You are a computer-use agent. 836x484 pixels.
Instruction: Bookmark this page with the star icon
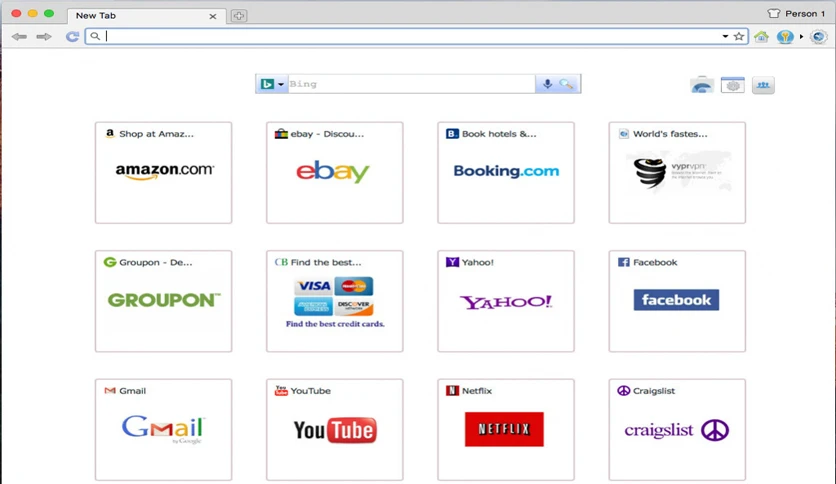click(739, 36)
